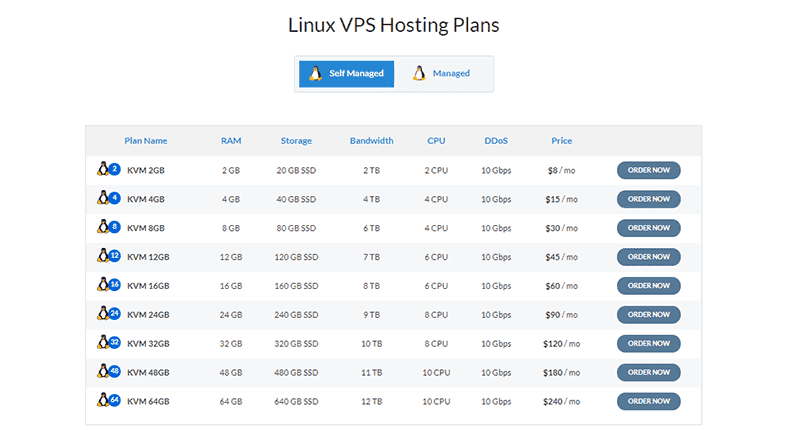Image resolution: width=800 pixels, height=437 pixels.
Task: Click the penguin icon beside KVM 24GB
Action: click(103, 314)
